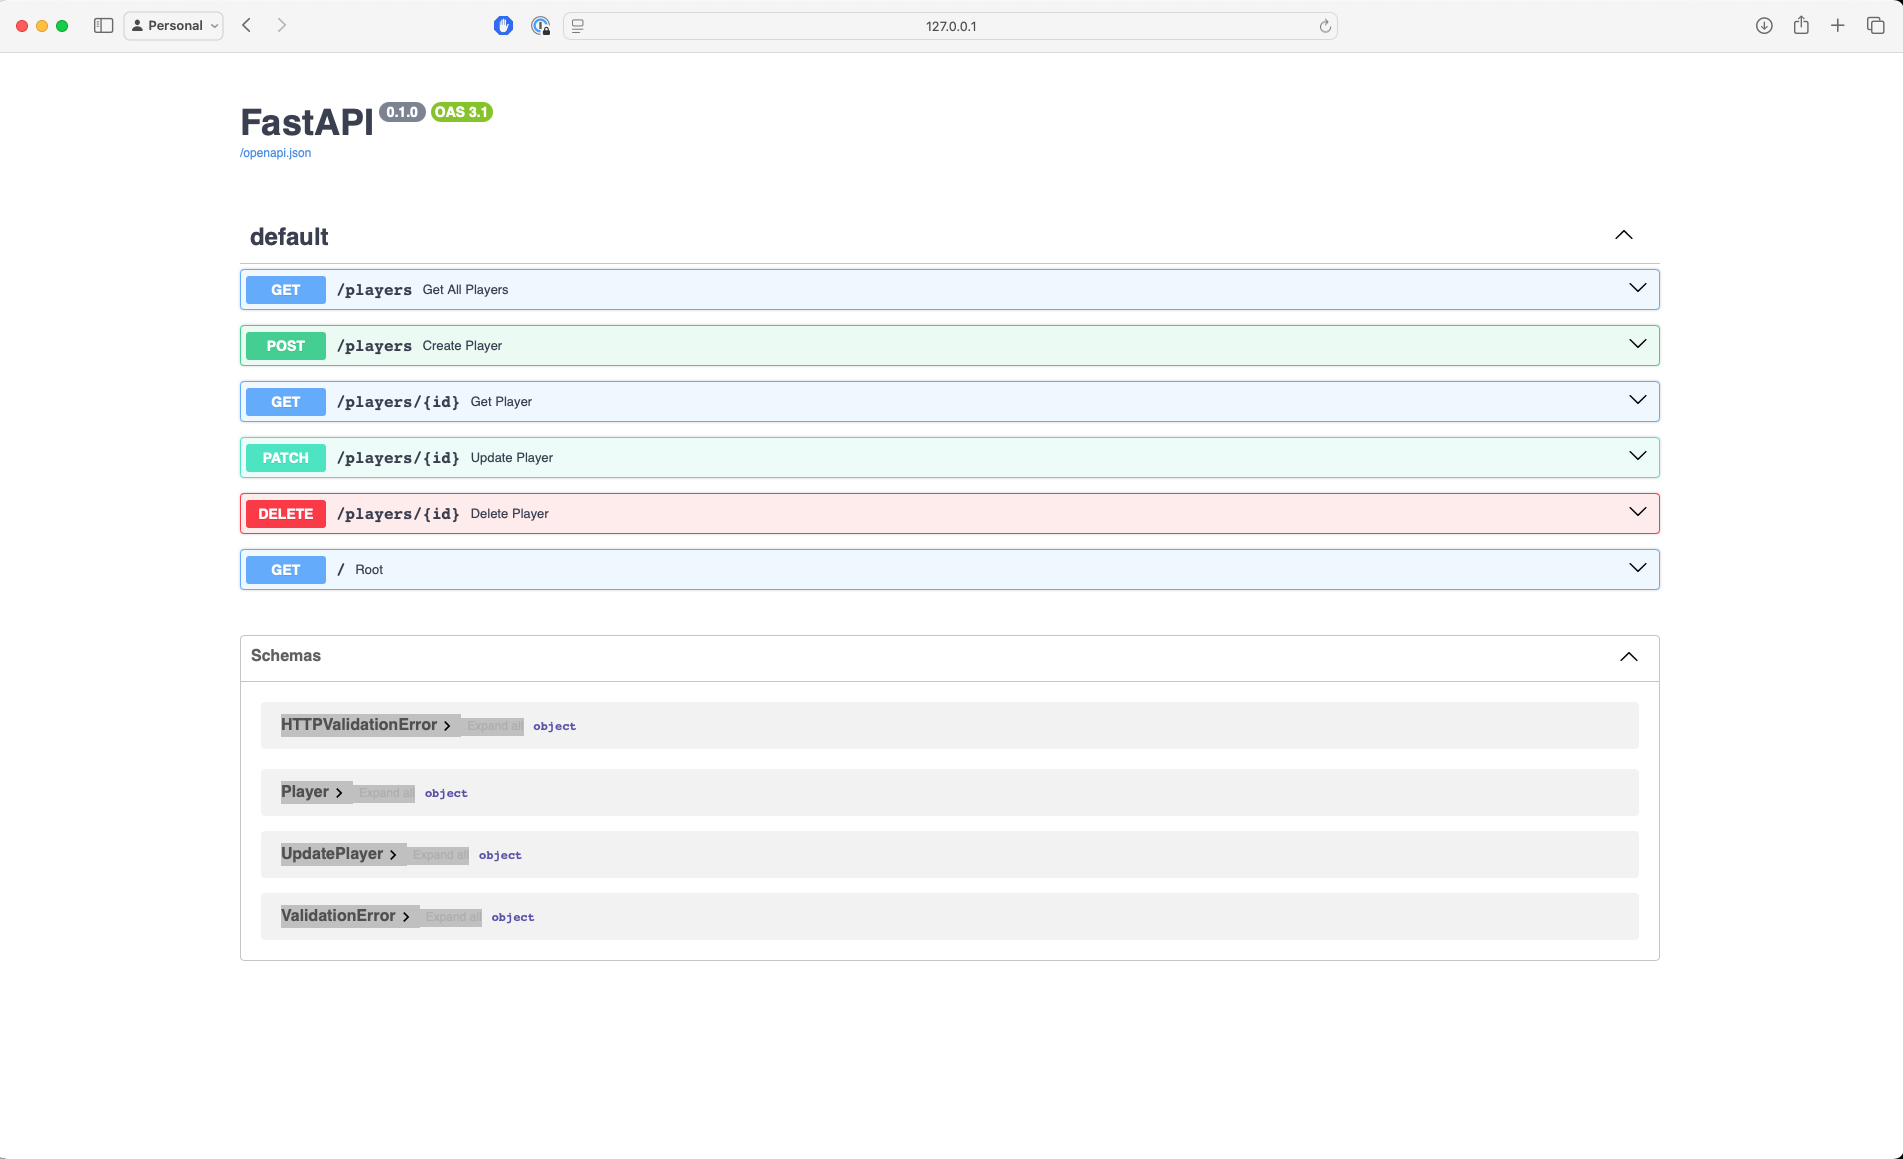The image size is (1903, 1159).
Task: Toggle the Safari sidebar icon
Action: coord(103,26)
